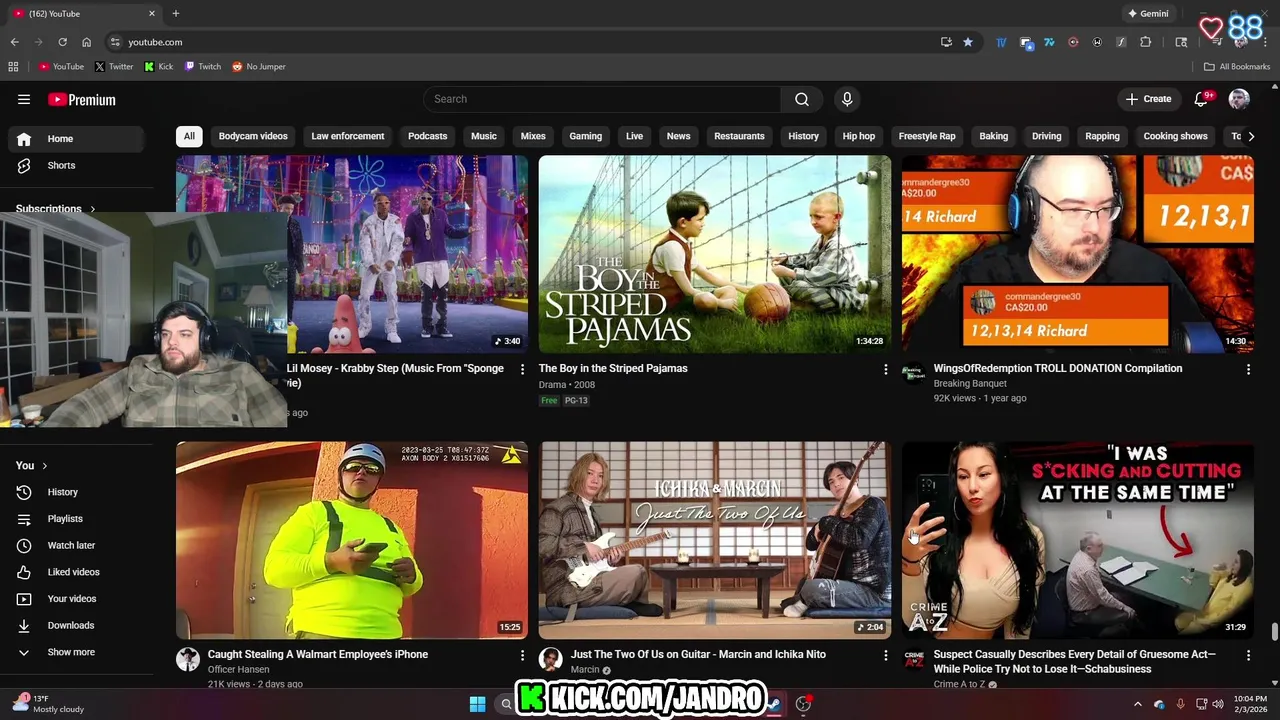Screen dimensions: 1280x720
Task: Open the Gemini button in Chrome
Action: click(x=1148, y=14)
